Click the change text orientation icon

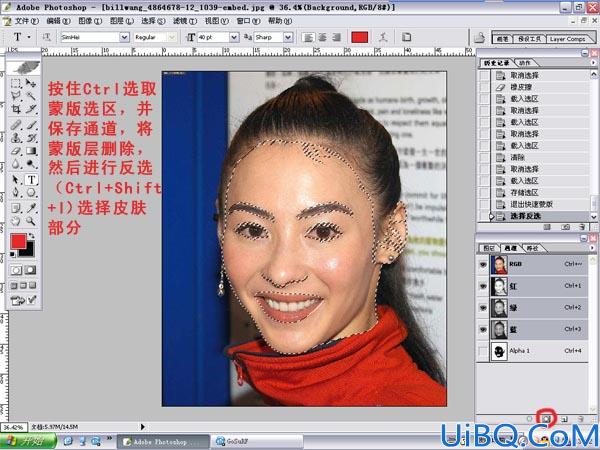click(46, 37)
